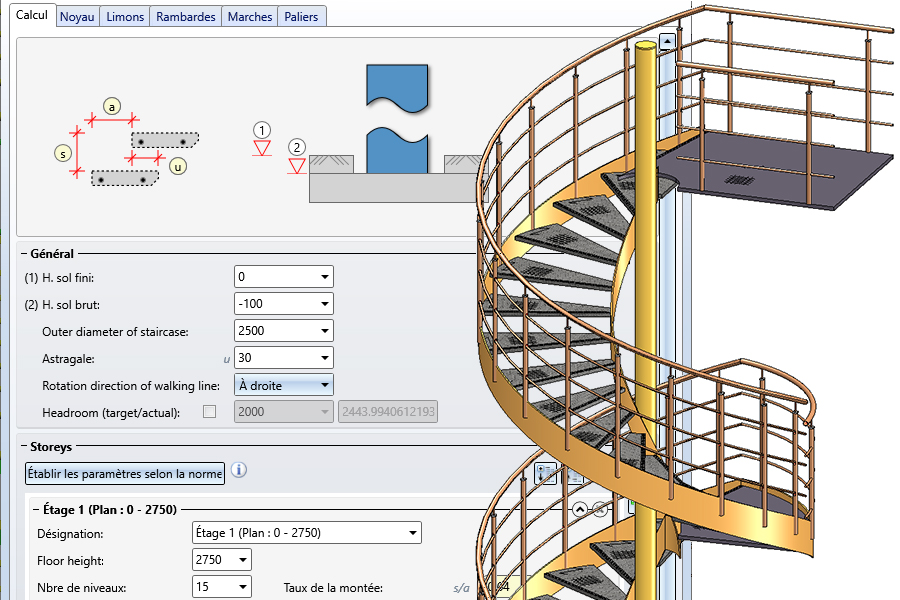Select the Marches tab
The height and width of the screenshot is (600, 900).
(249, 17)
